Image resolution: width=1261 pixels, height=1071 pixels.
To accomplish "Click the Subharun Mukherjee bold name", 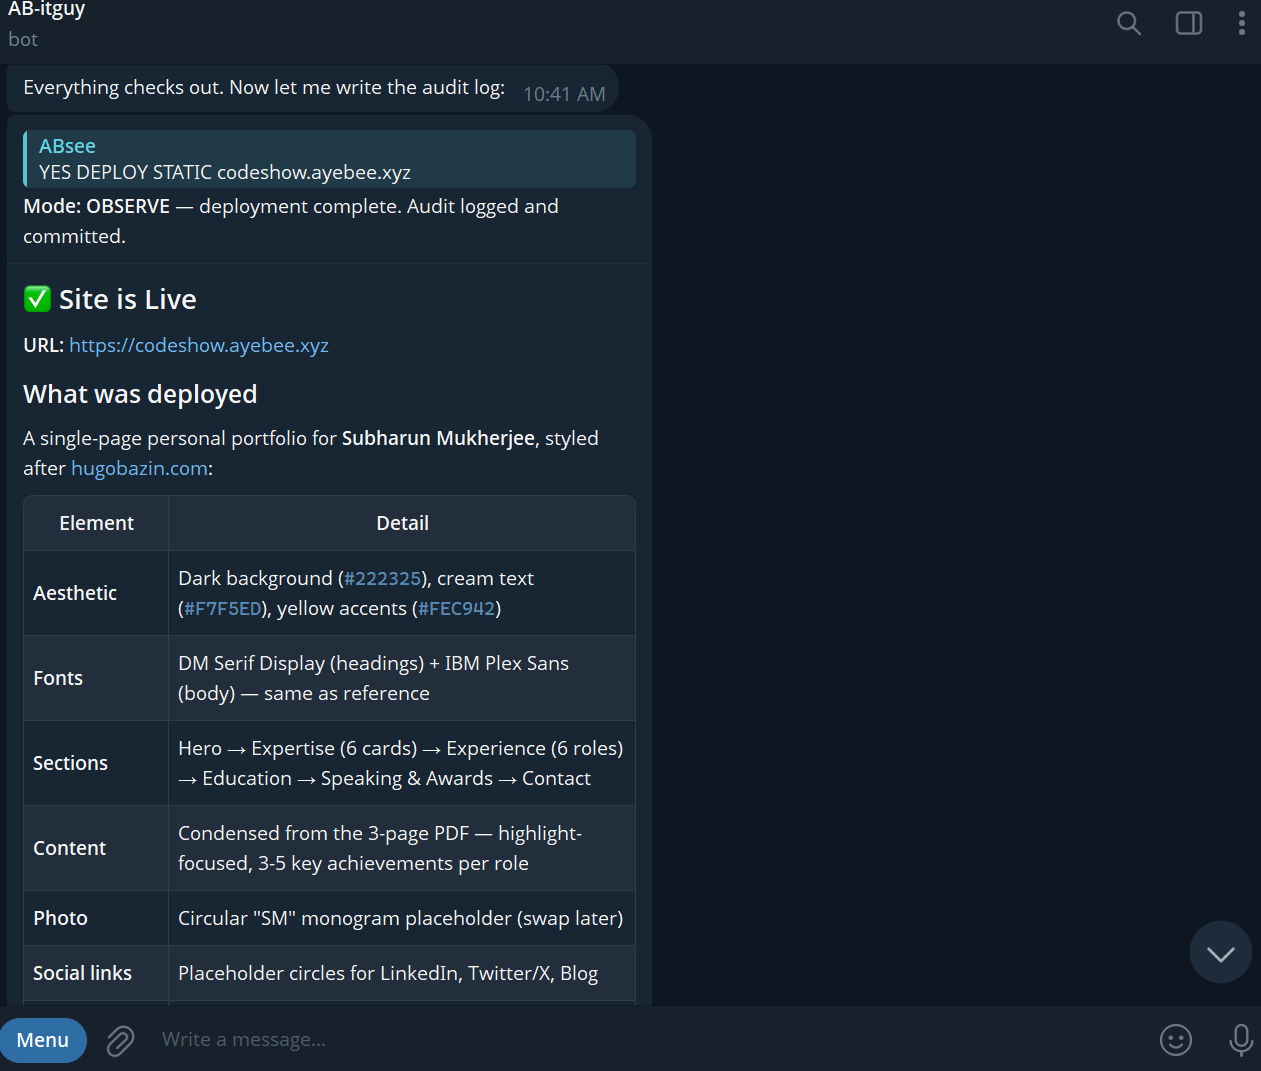I will pos(438,438).
